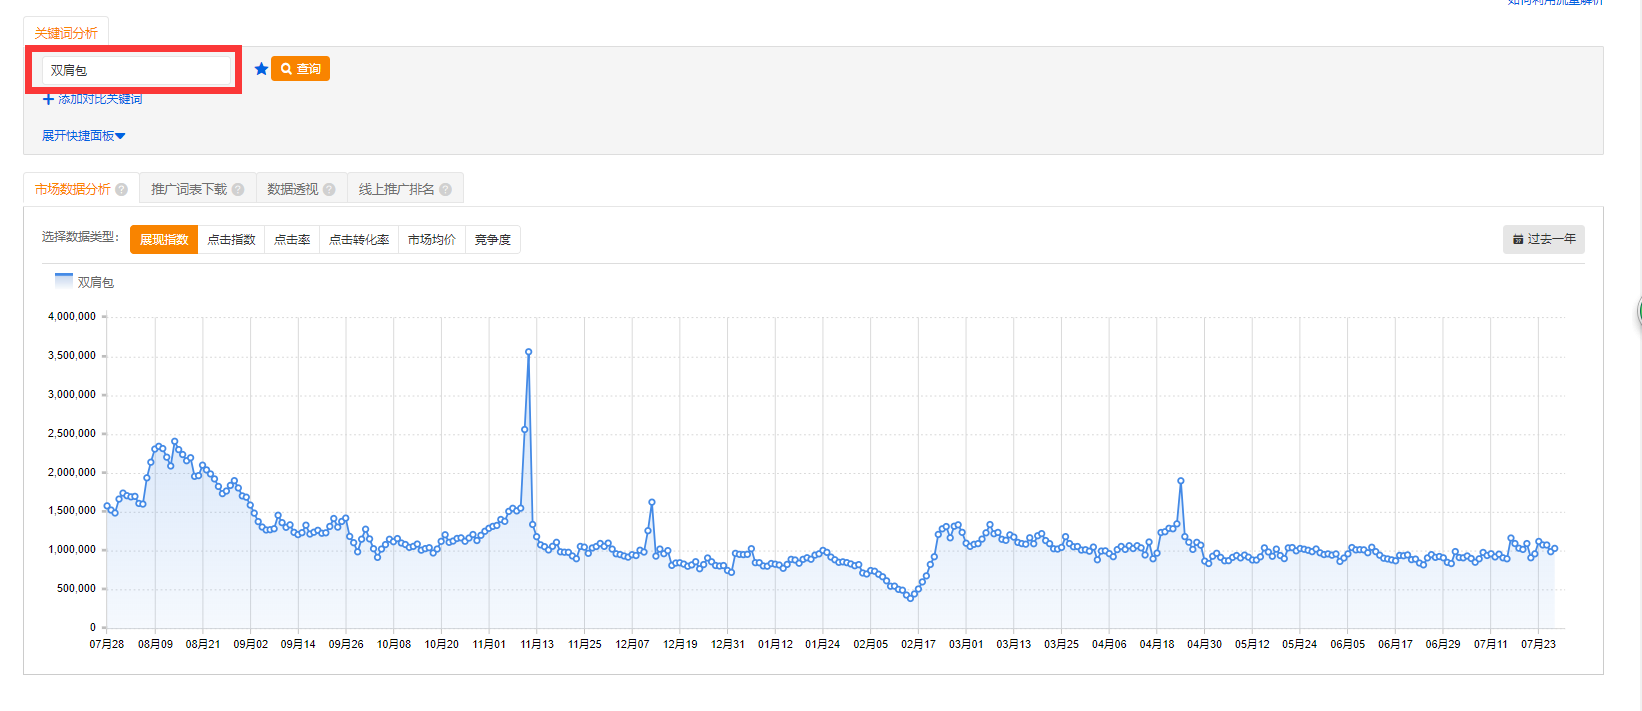
Task: Select the 点击指数 data type
Action: pos(231,240)
